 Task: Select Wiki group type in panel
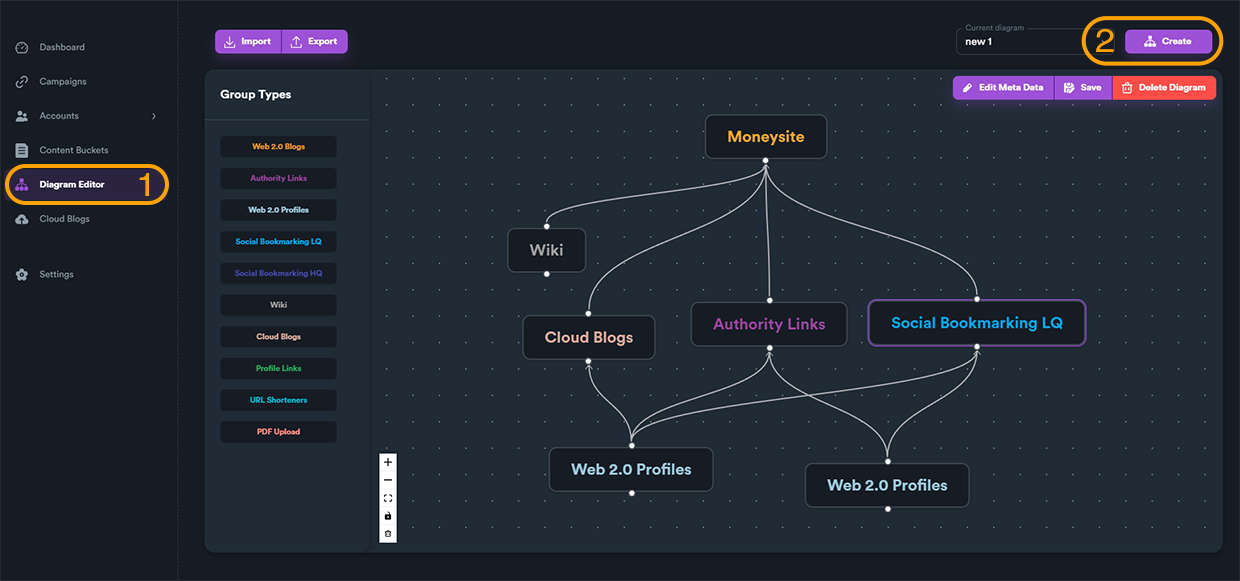coord(278,305)
